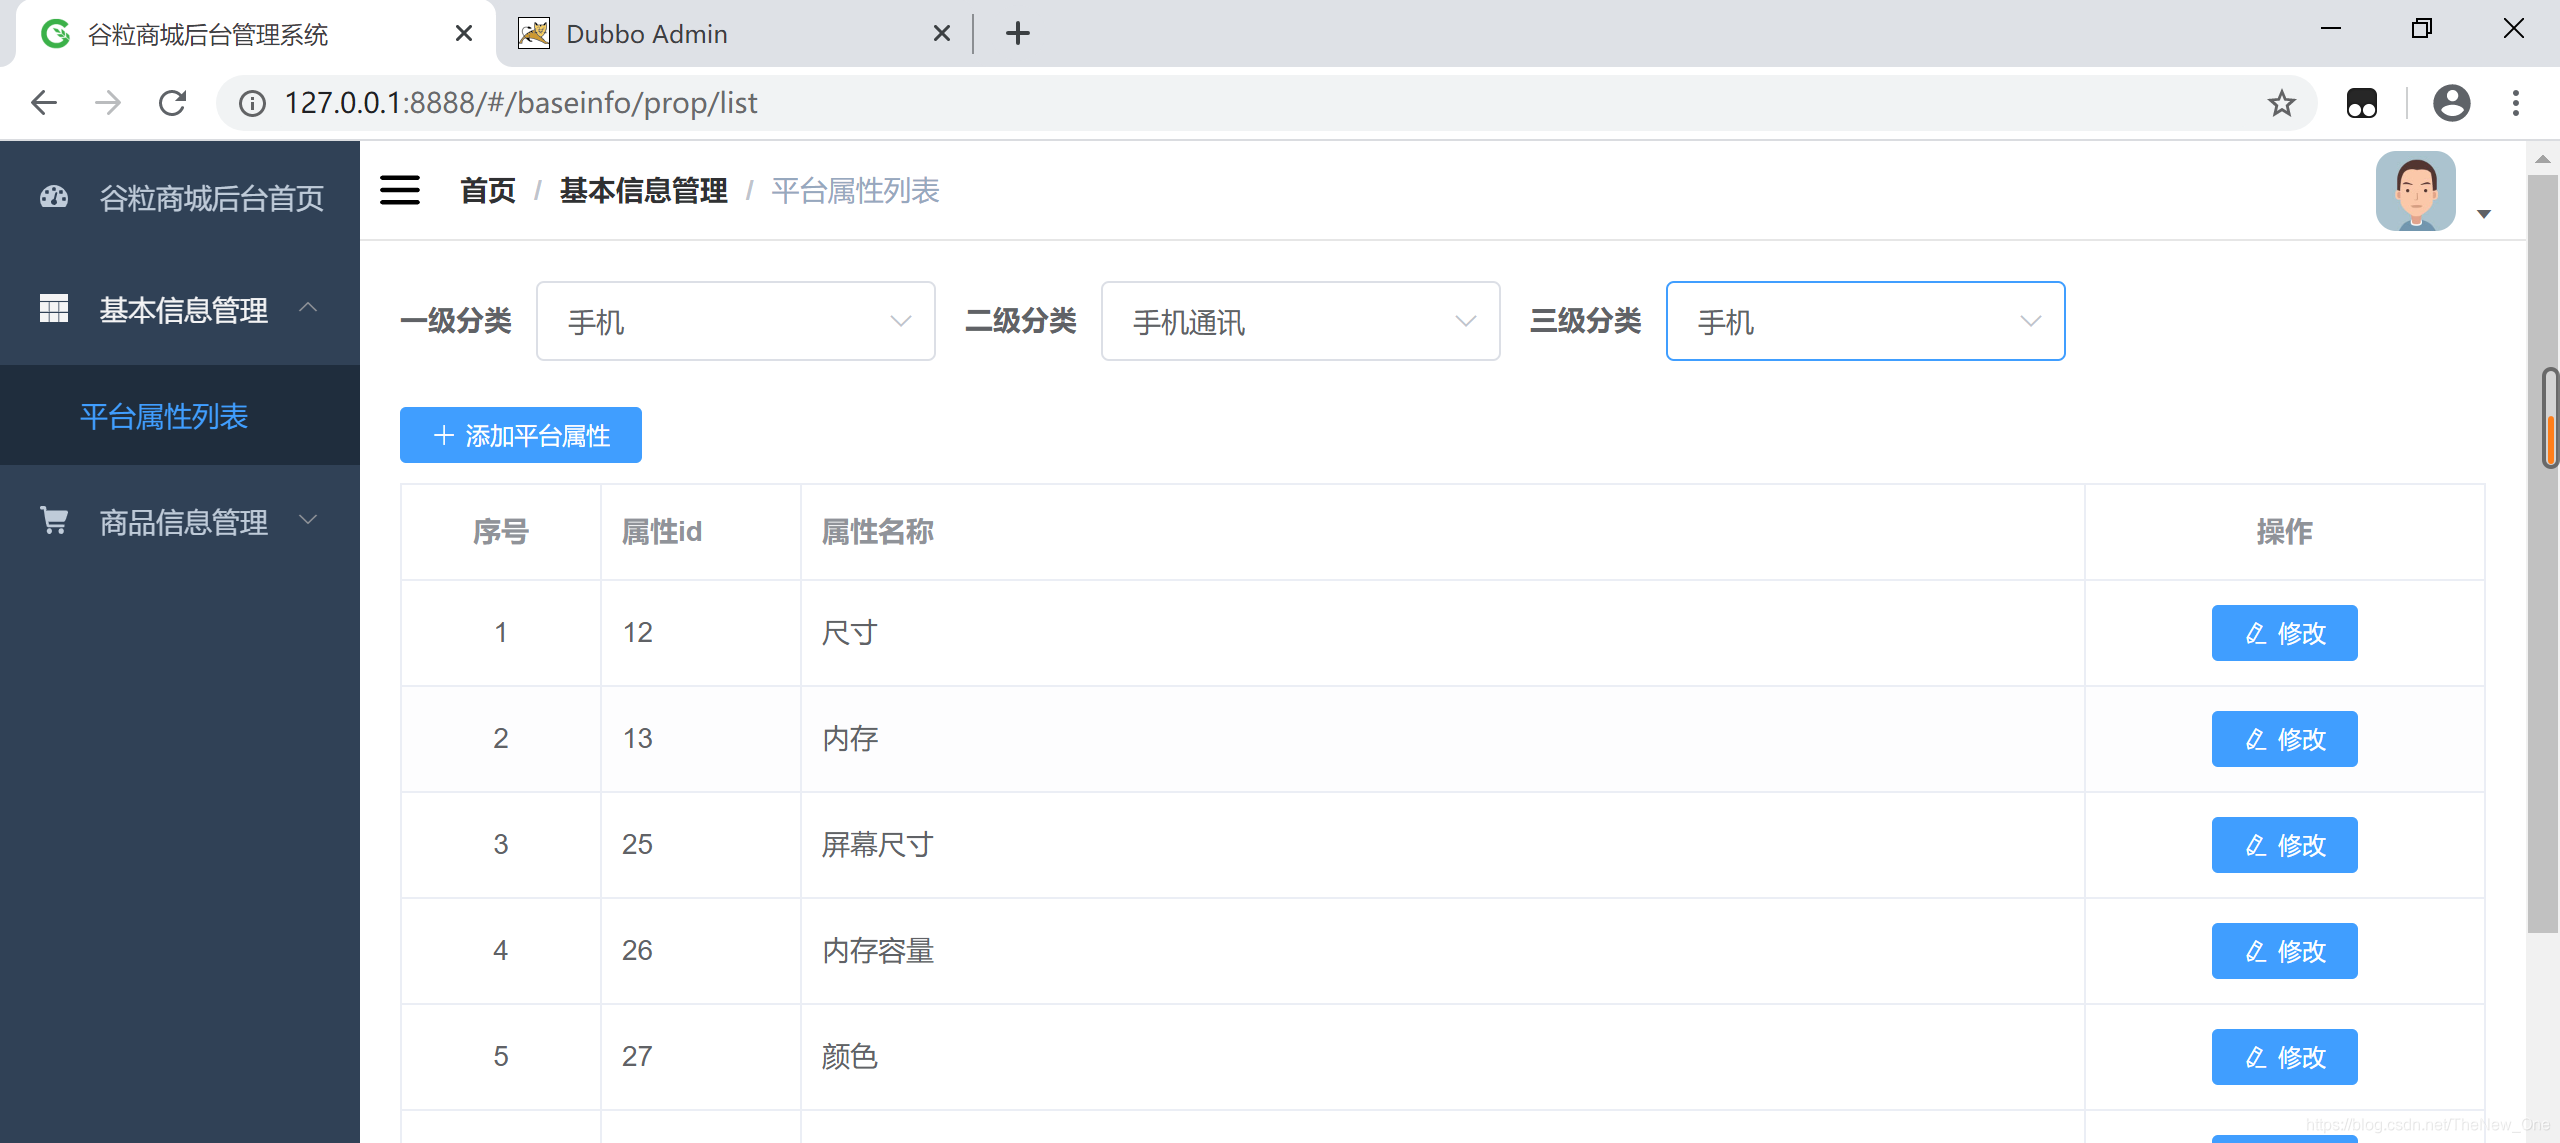Open the avatar dropdown arrow at top right
Image resolution: width=2560 pixels, height=1143 pixels.
2486,214
